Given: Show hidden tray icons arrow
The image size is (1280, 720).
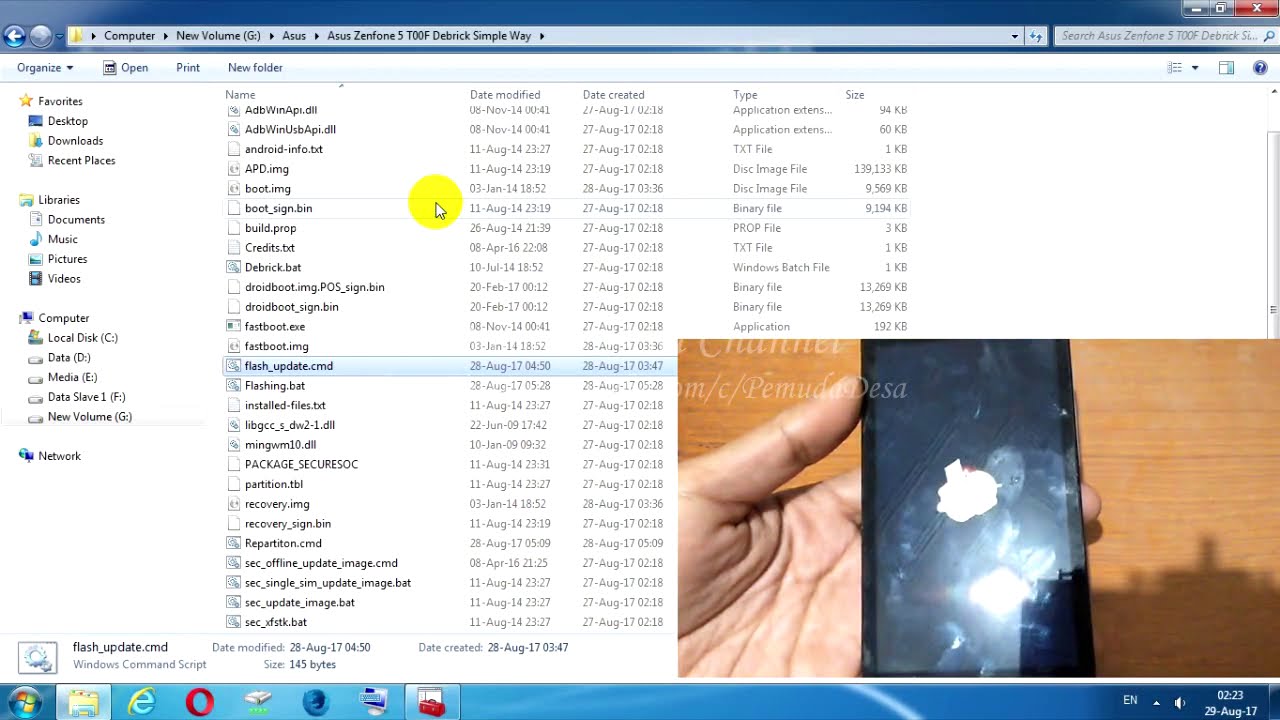Looking at the screenshot, I should pyautogui.click(x=1156, y=702).
